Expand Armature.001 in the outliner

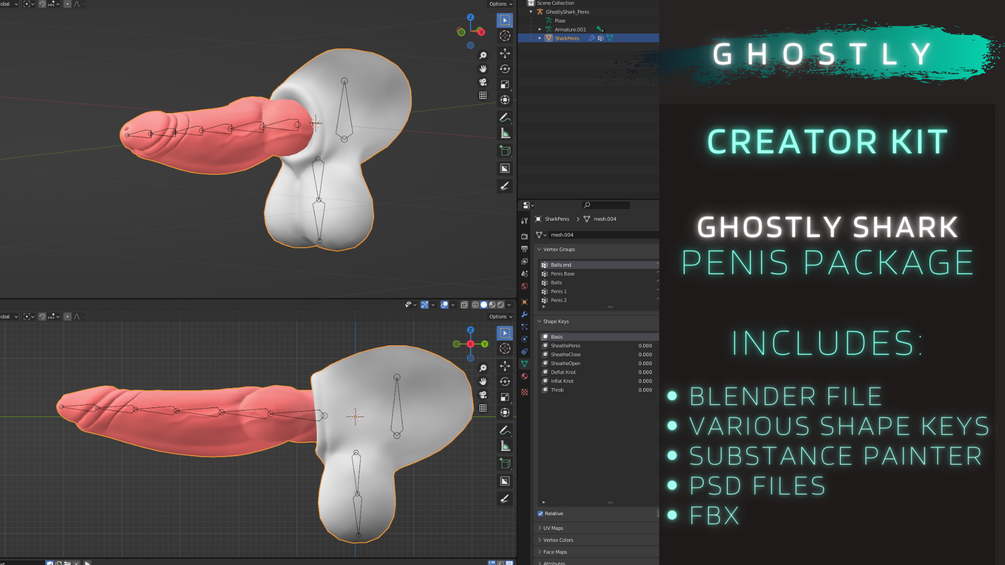coord(540,29)
